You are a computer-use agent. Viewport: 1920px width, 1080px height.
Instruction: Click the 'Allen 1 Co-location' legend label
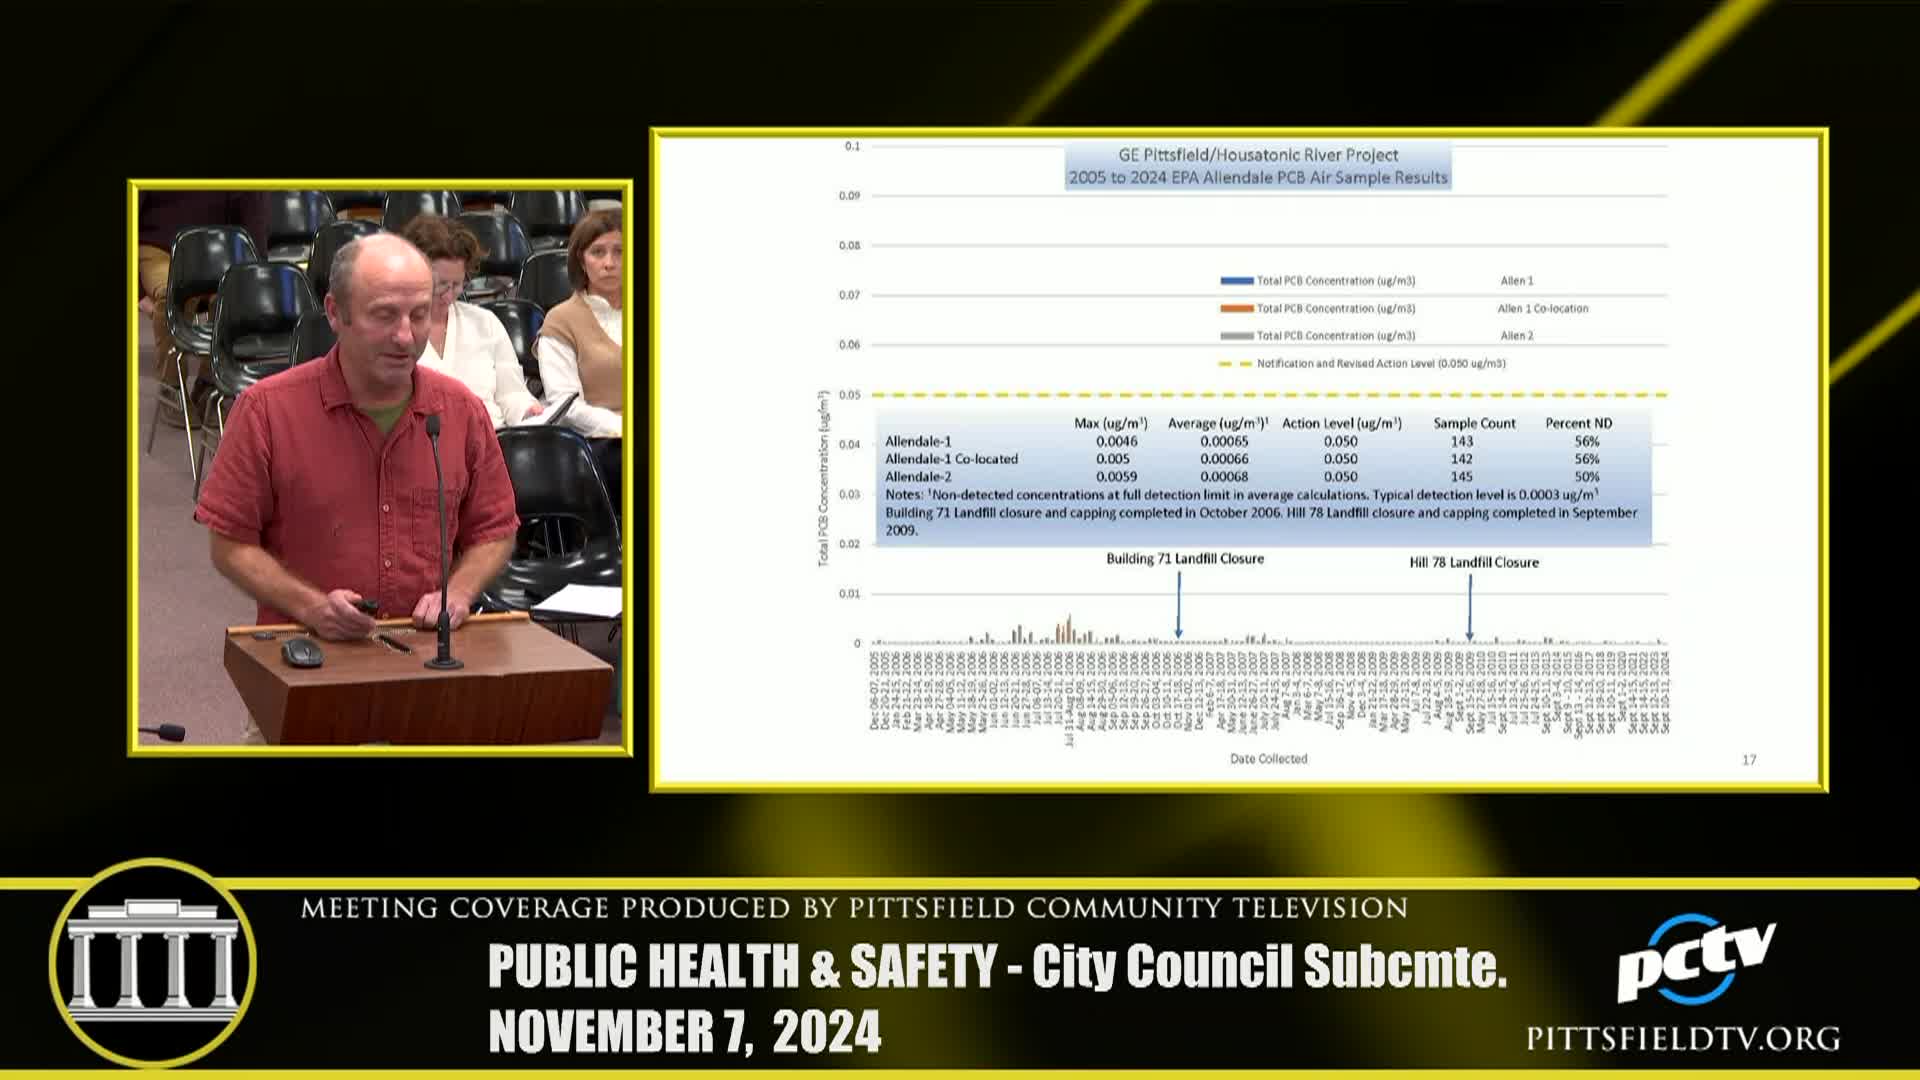tap(1543, 308)
